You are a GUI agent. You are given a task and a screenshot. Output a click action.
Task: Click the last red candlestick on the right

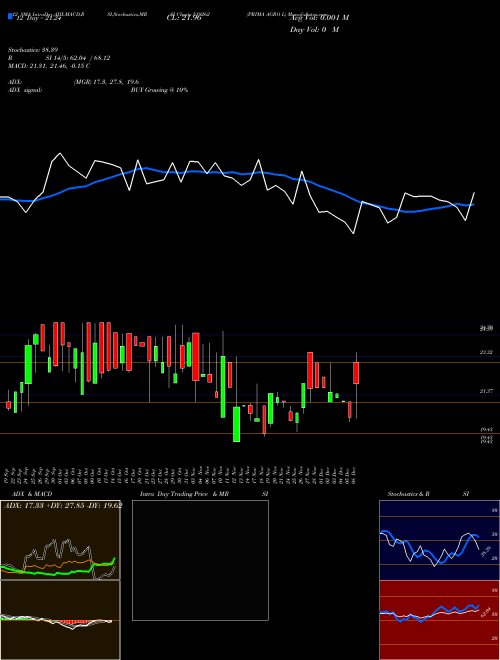click(356, 373)
